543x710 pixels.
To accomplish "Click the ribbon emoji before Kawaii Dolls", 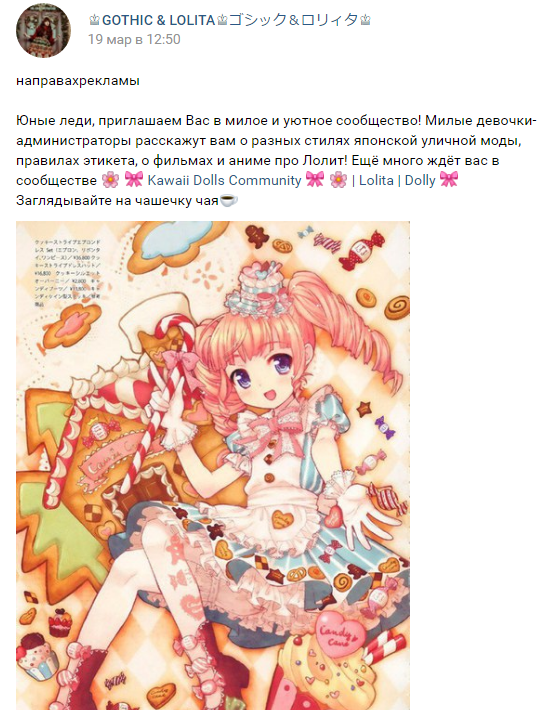I will click(134, 180).
